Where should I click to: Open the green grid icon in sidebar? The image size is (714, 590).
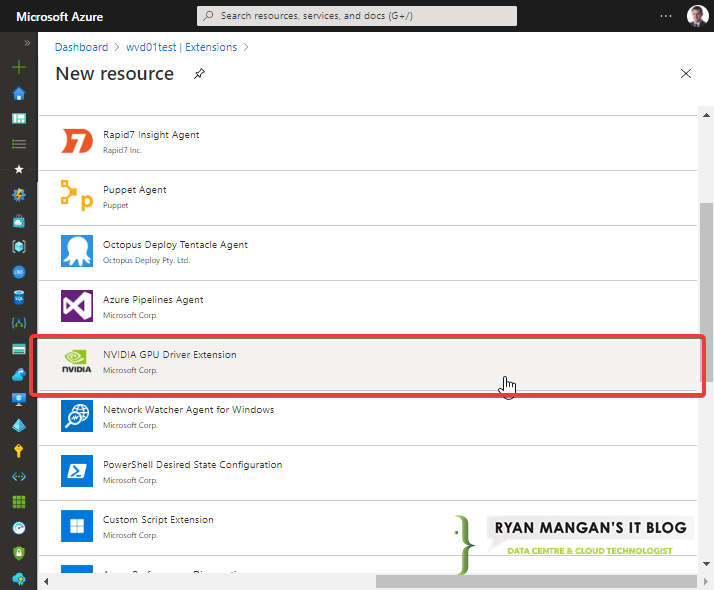[19, 502]
